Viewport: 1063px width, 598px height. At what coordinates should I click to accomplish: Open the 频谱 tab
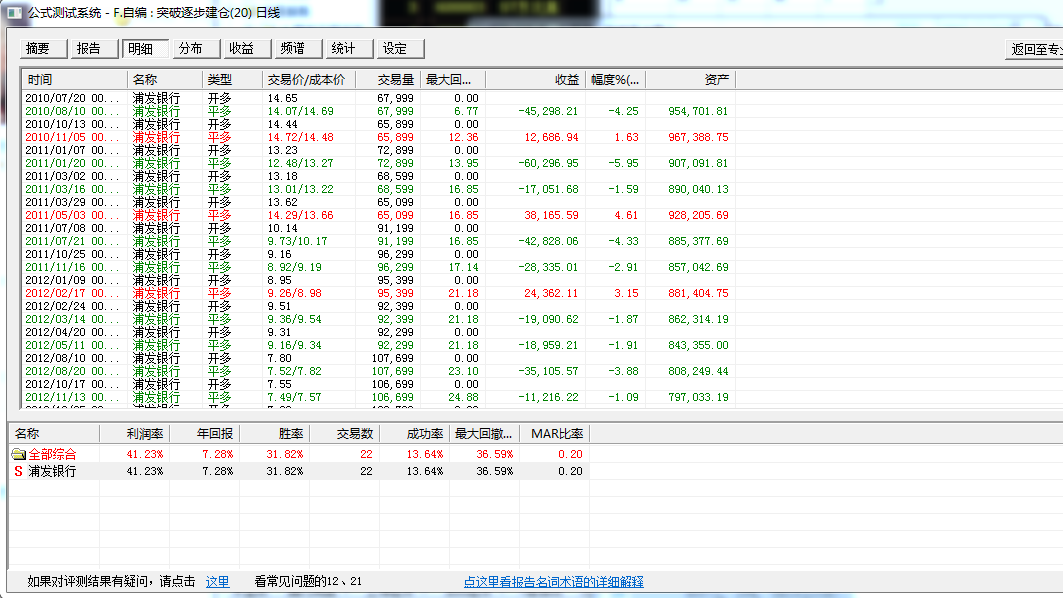(x=298, y=49)
